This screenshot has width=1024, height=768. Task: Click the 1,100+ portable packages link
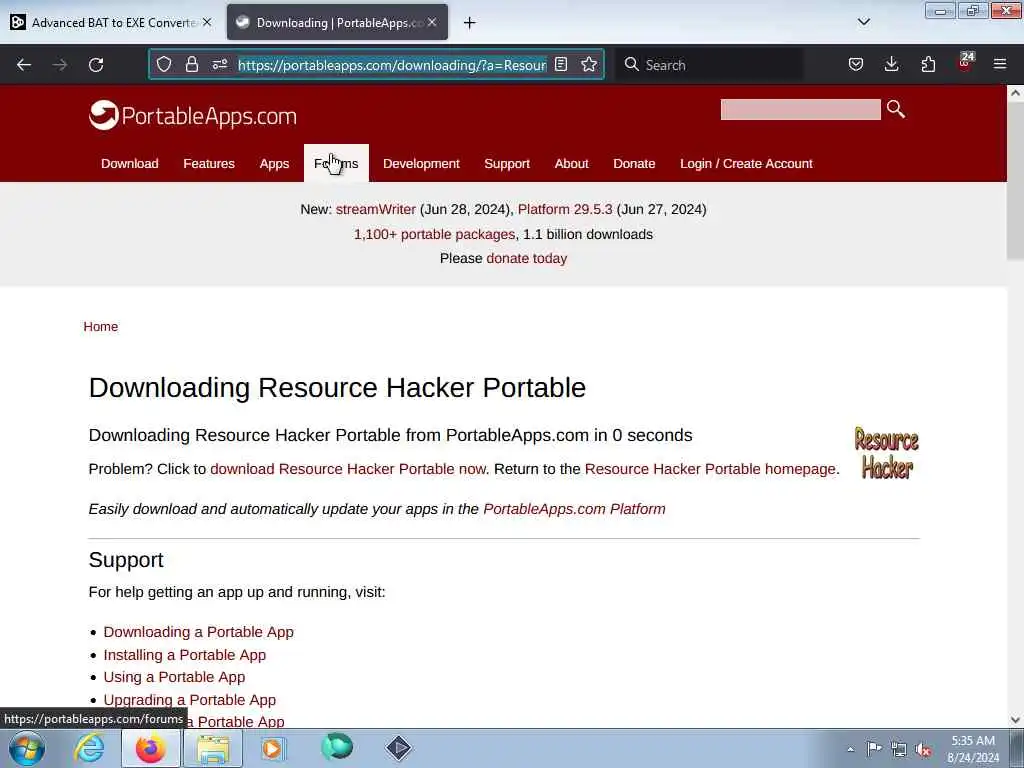coord(434,234)
